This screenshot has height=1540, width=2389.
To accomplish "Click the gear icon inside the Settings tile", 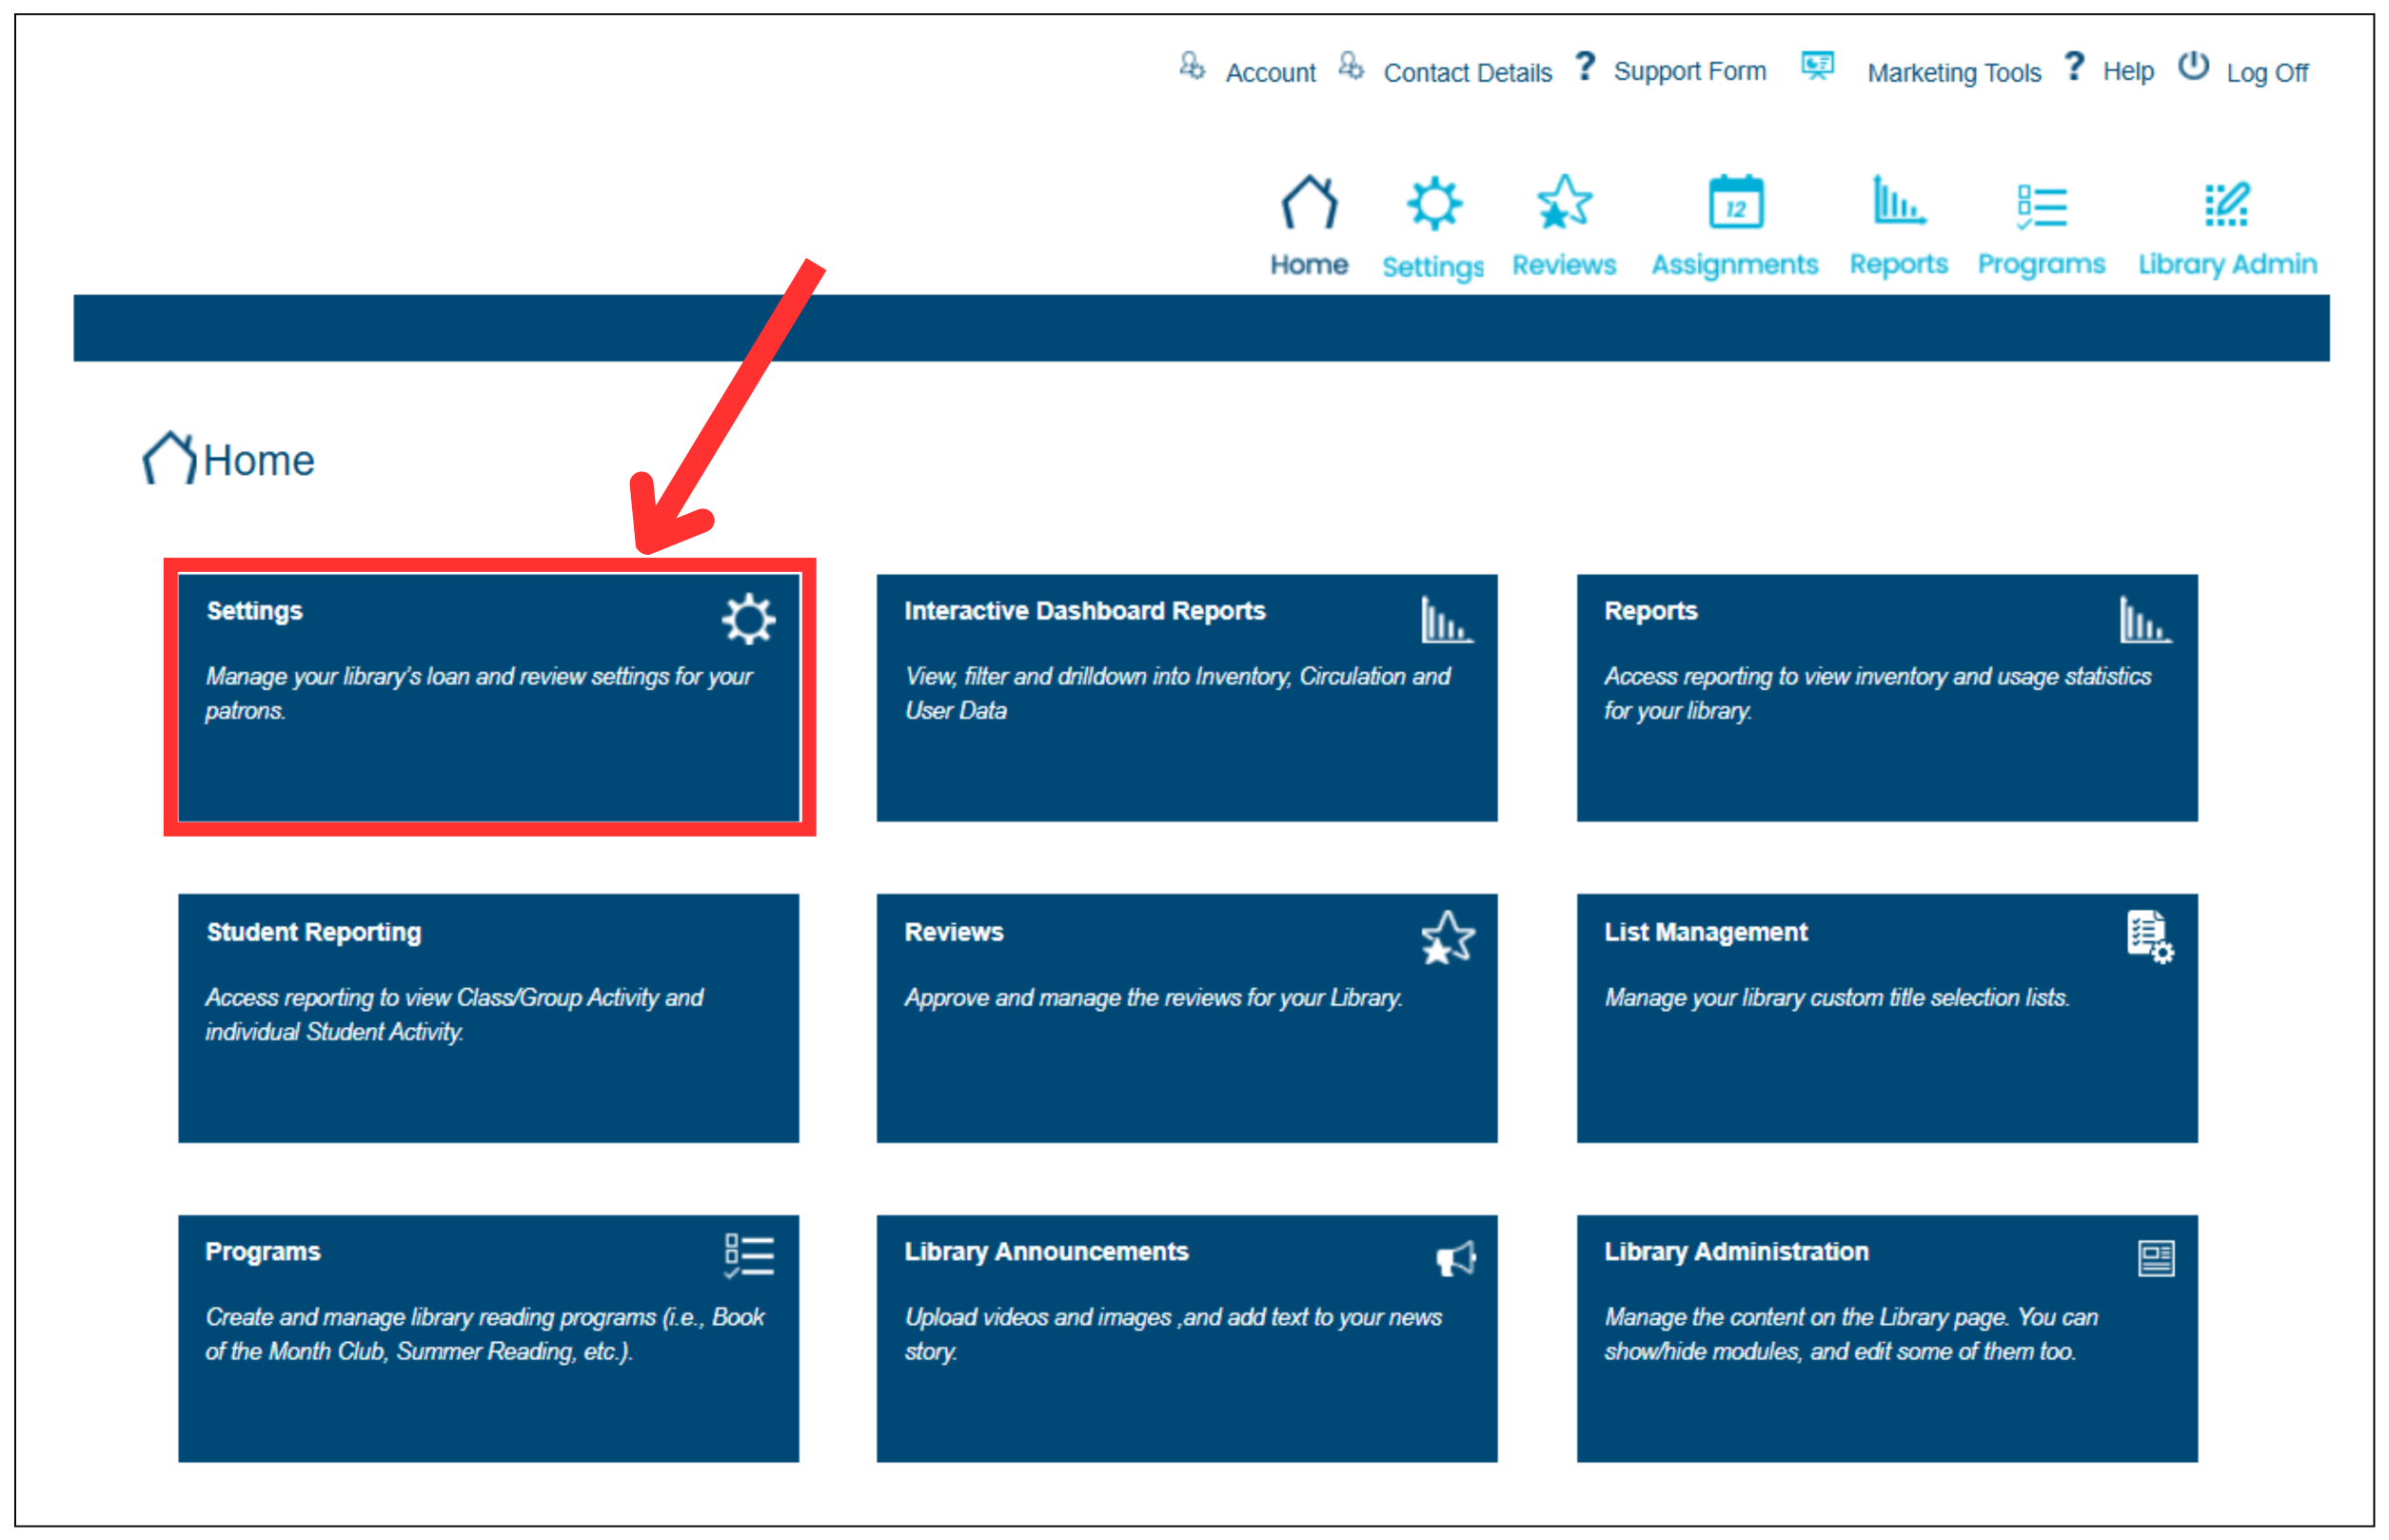I will 748,620.
